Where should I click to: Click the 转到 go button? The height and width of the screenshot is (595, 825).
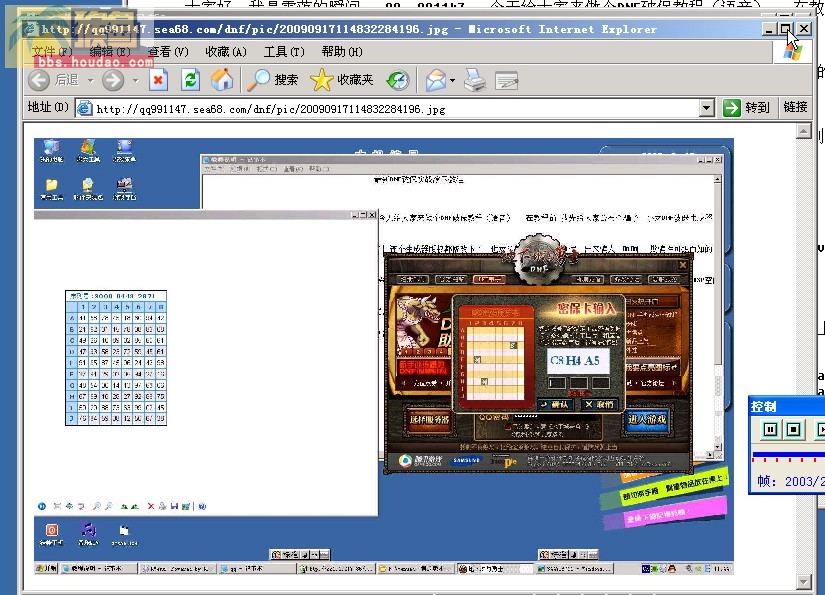pos(747,108)
